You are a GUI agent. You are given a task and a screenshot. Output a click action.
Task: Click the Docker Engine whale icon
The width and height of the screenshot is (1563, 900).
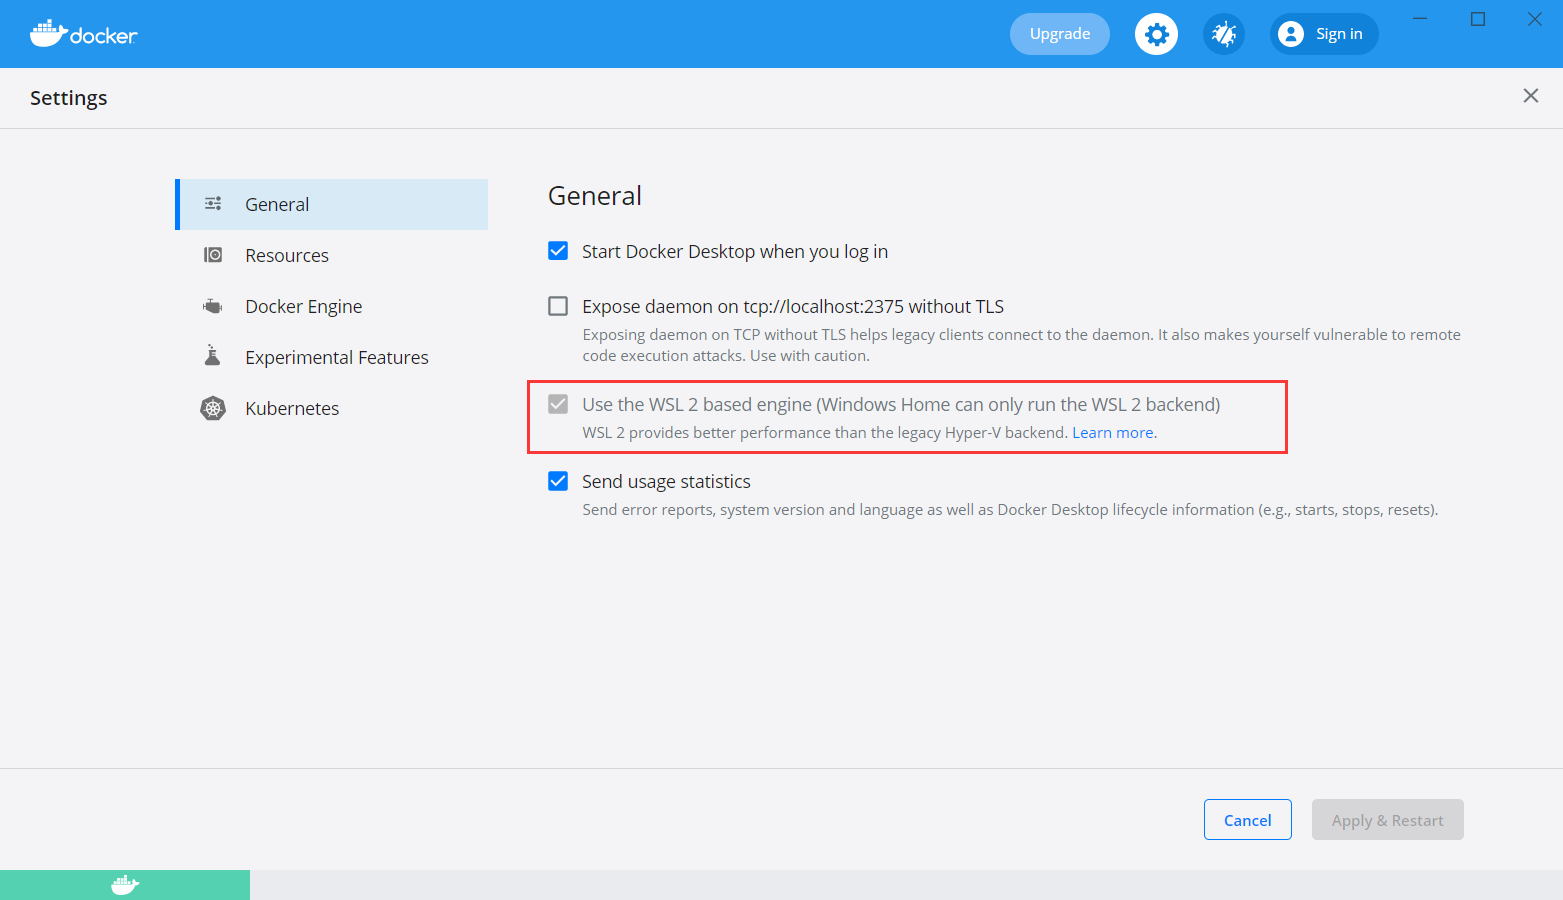click(213, 306)
